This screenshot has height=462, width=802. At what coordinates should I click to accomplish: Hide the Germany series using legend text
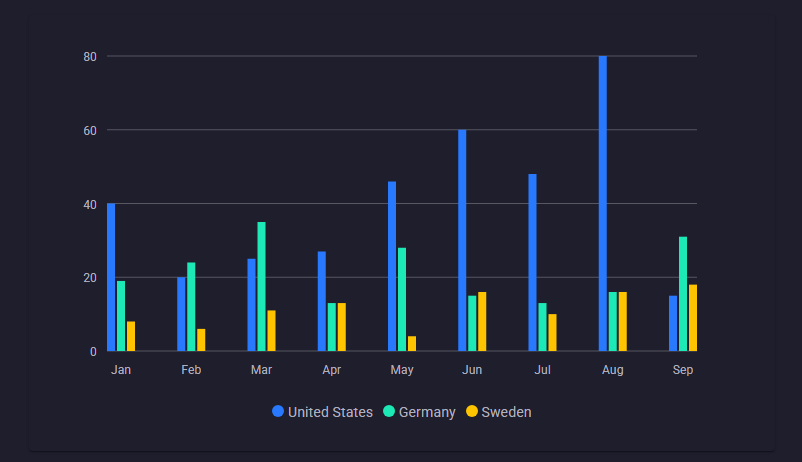click(427, 412)
